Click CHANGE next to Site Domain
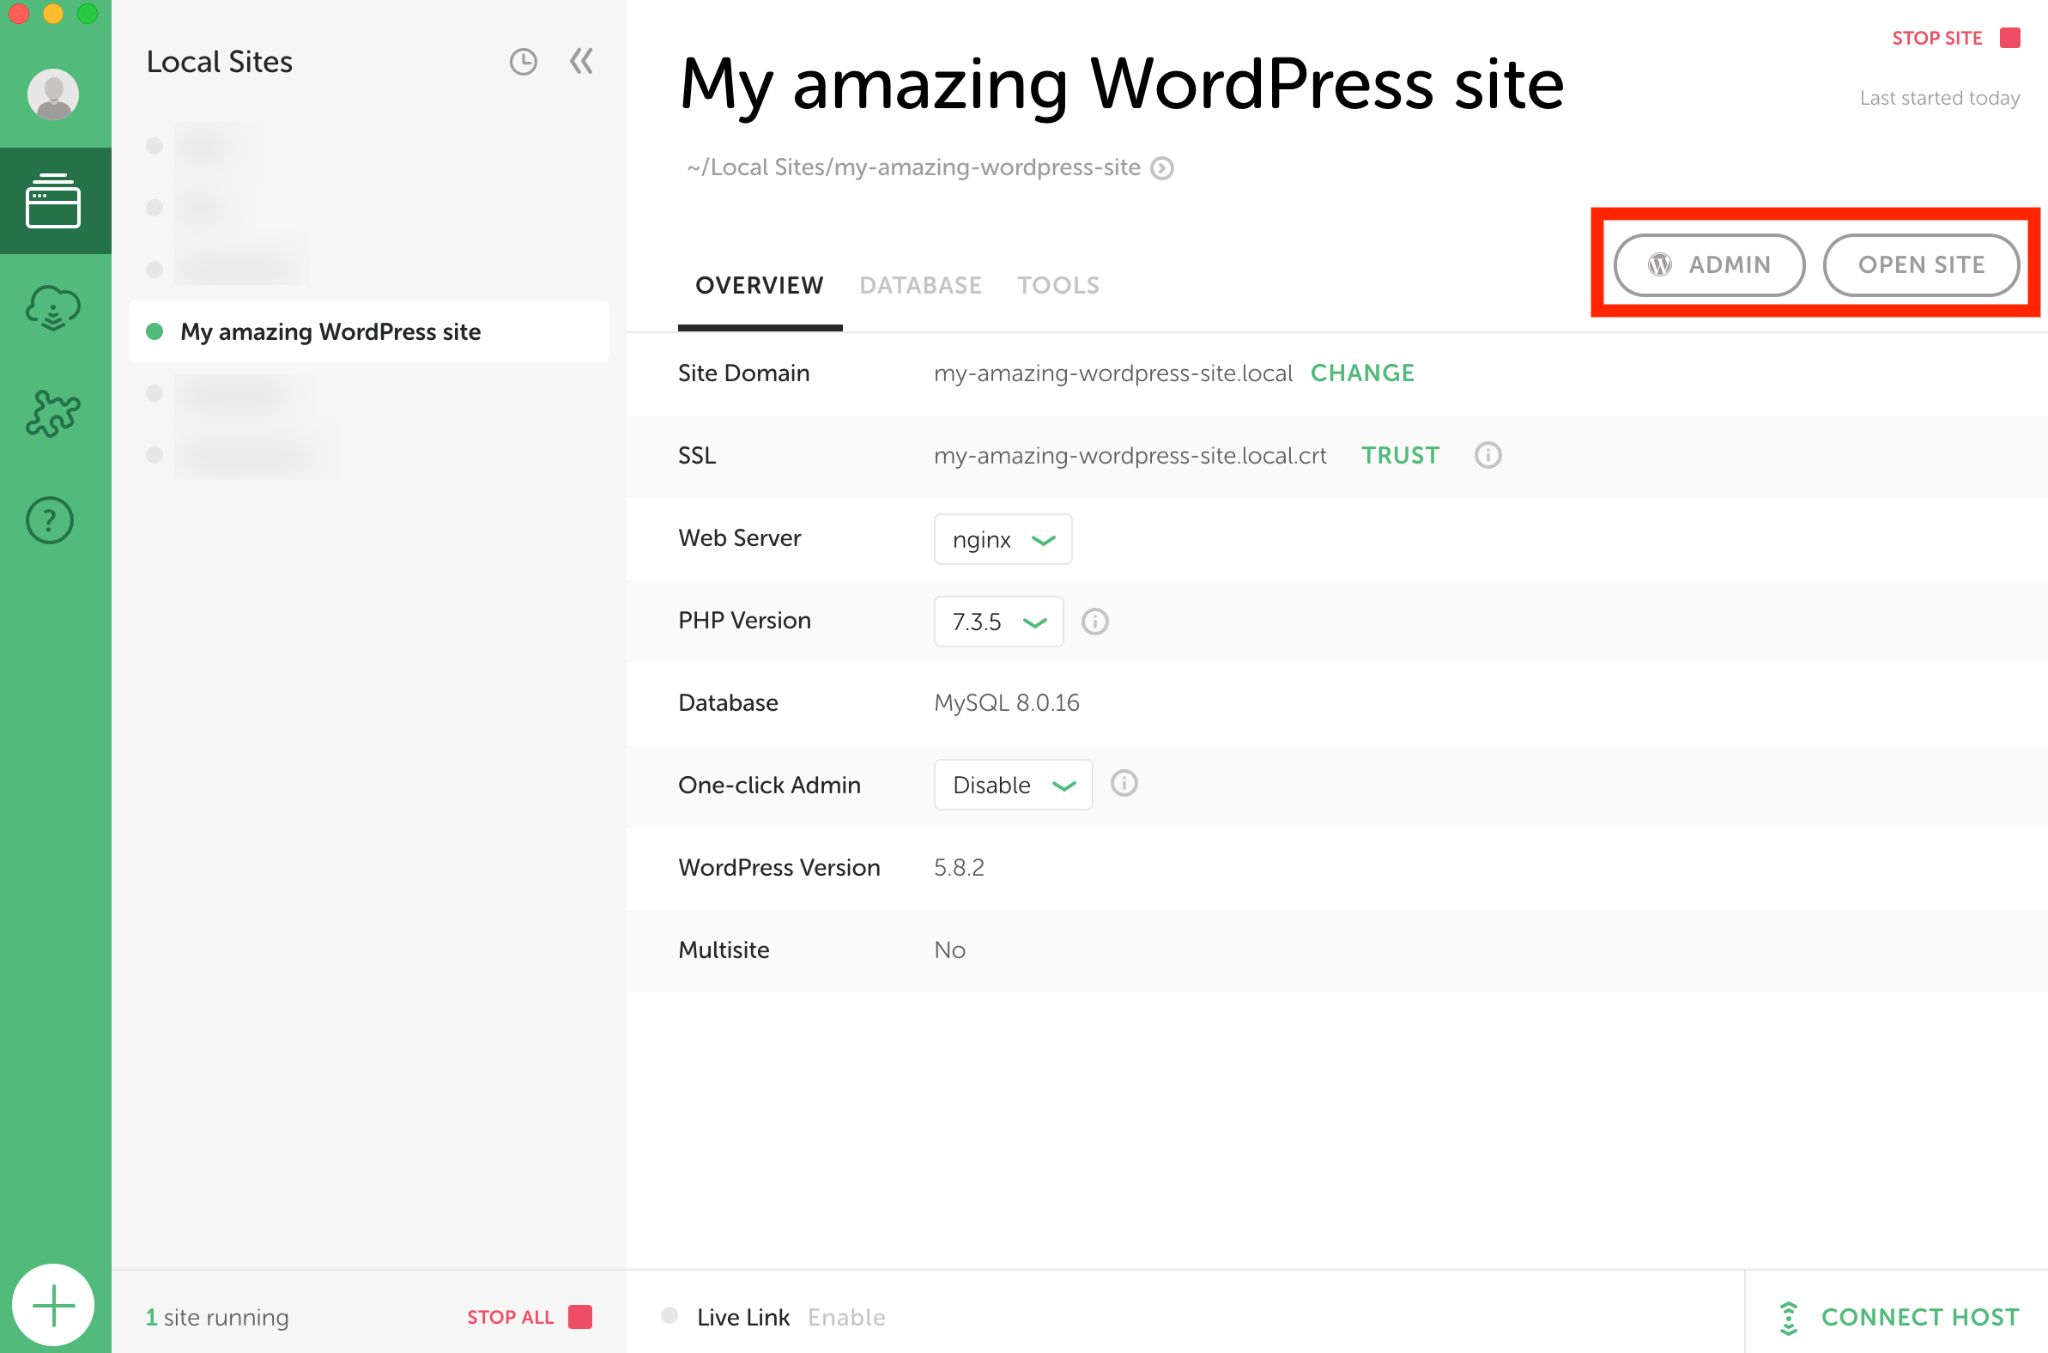The image size is (2048, 1353). [x=1362, y=373]
